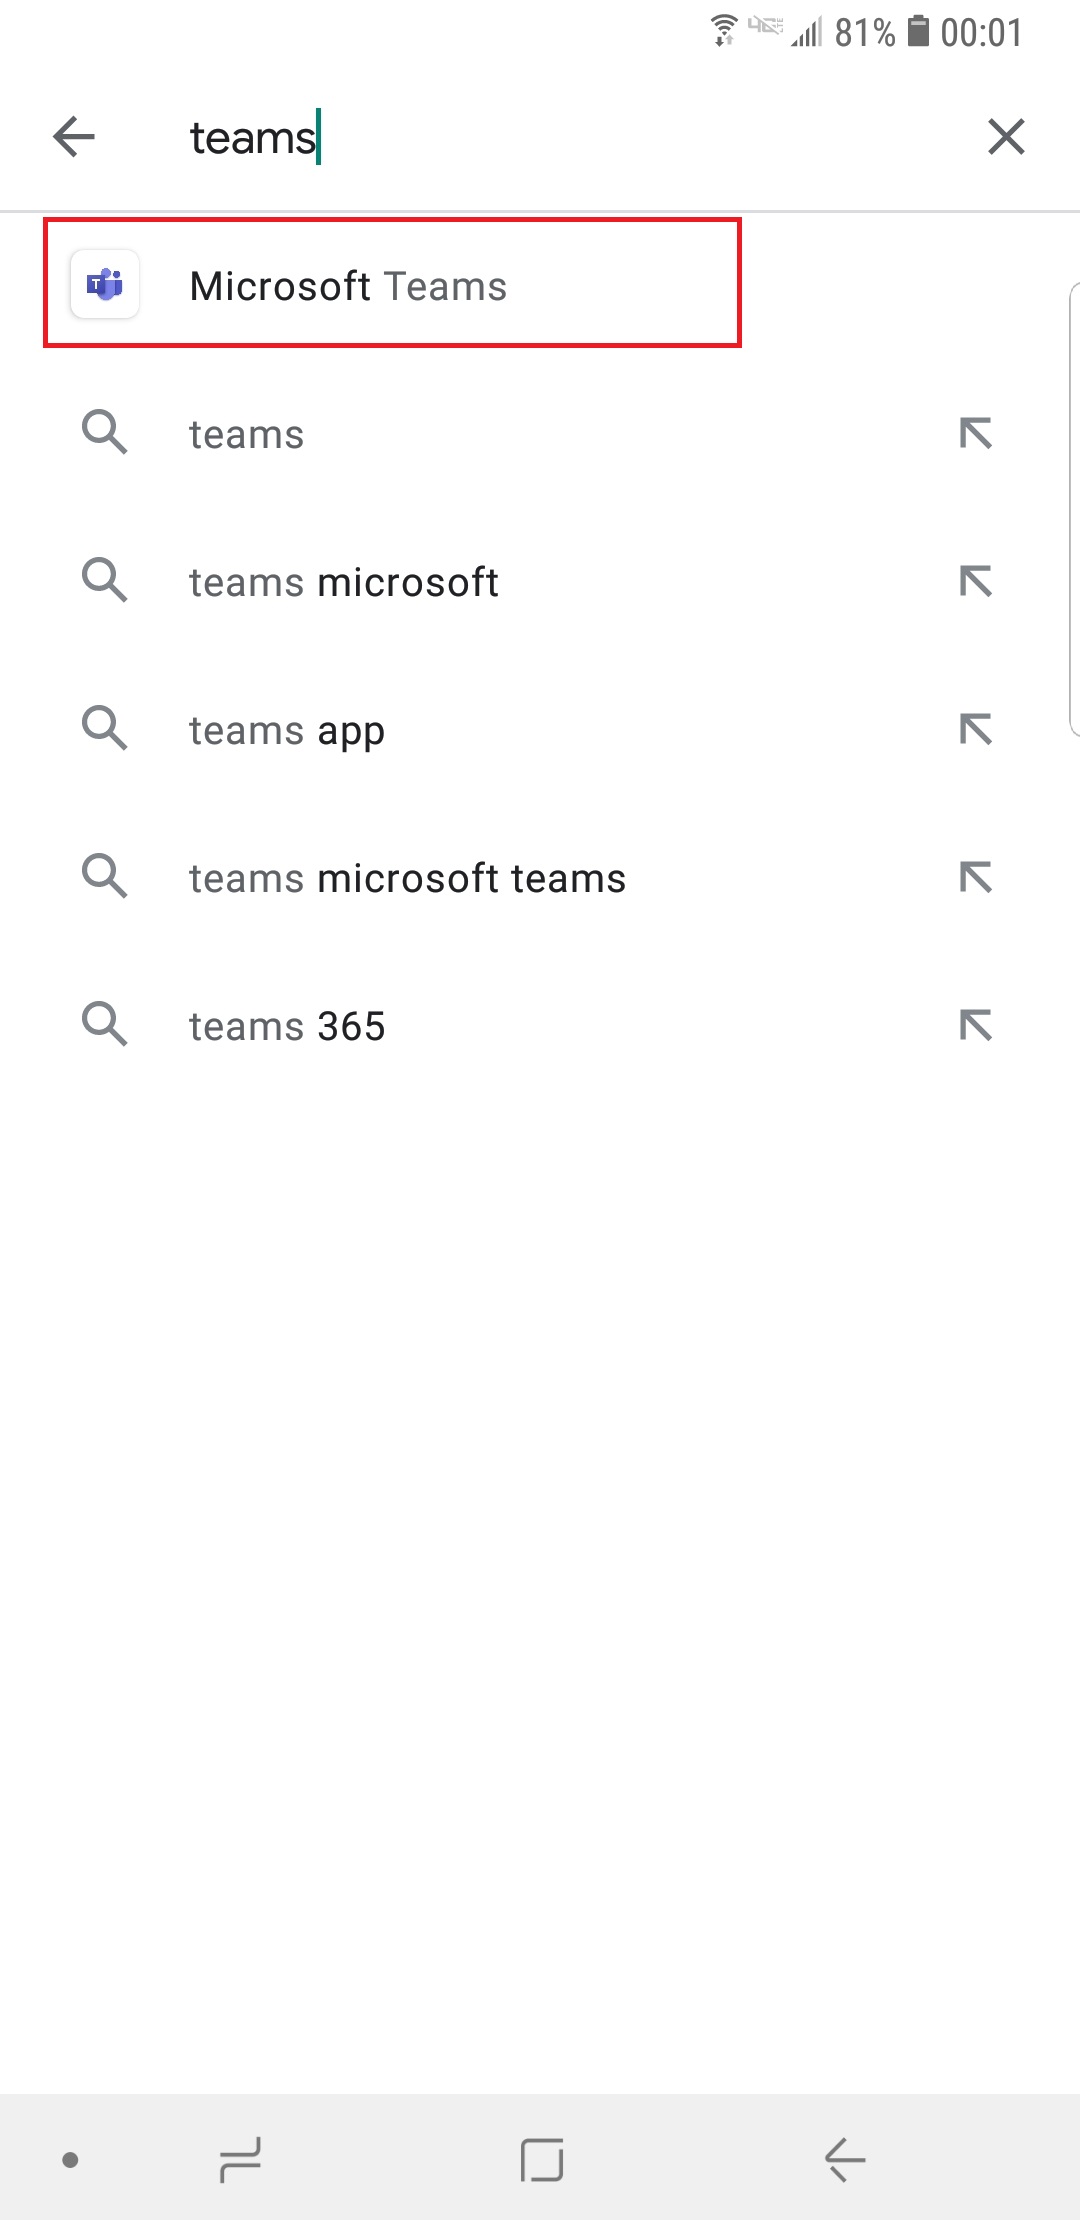Search for 'teams microsoft' suggestion
The height and width of the screenshot is (2220, 1080).
pyautogui.click(x=343, y=583)
